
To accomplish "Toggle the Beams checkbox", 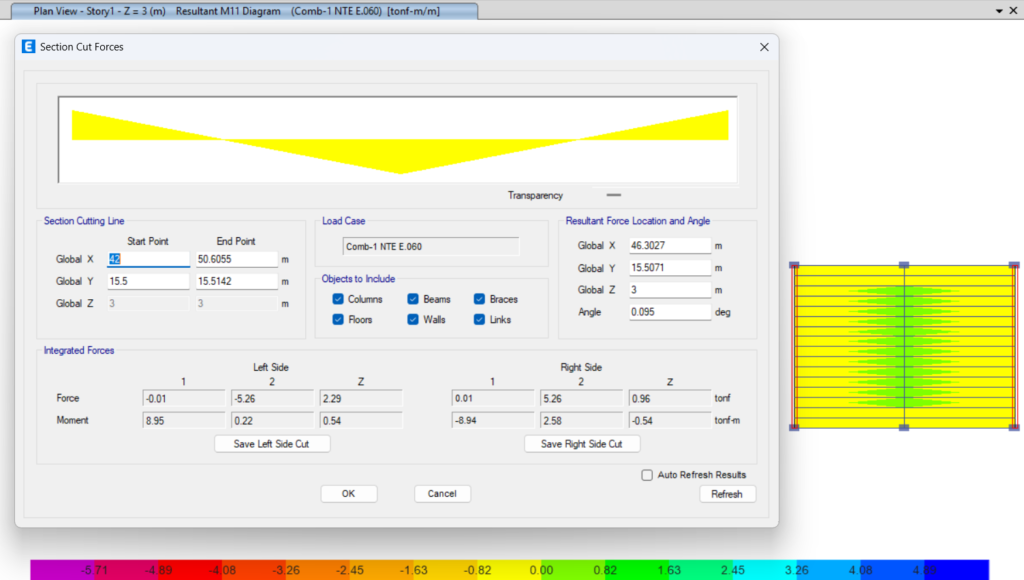I will [x=413, y=299].
